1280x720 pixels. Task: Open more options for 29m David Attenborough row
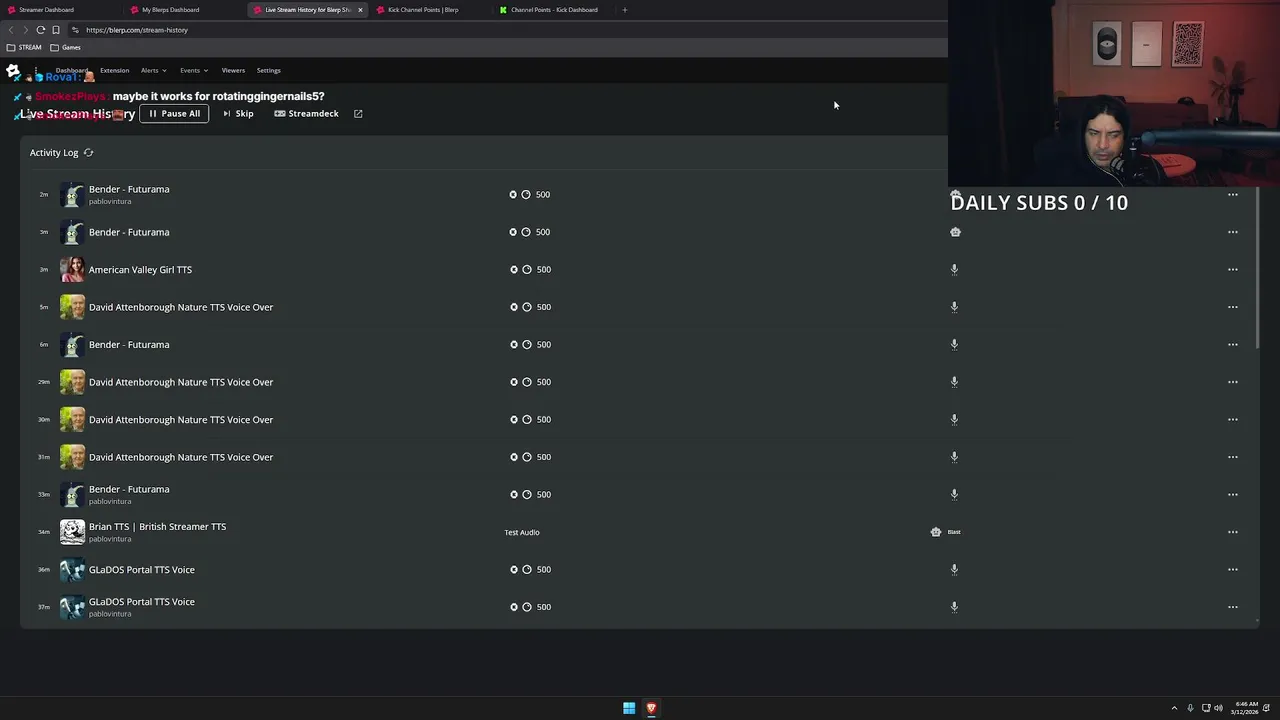pyautogui.click(x=1233, y=382)
